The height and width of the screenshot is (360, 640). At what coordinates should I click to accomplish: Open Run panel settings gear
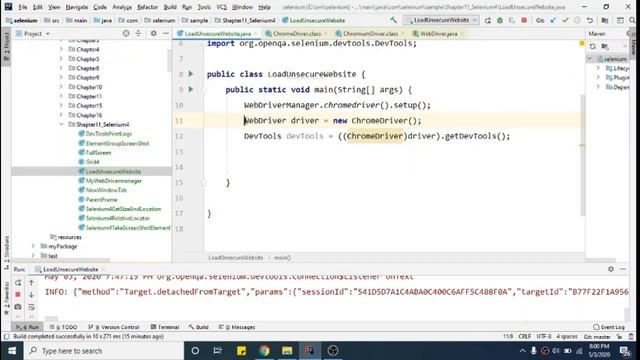[x=611, y=269]
